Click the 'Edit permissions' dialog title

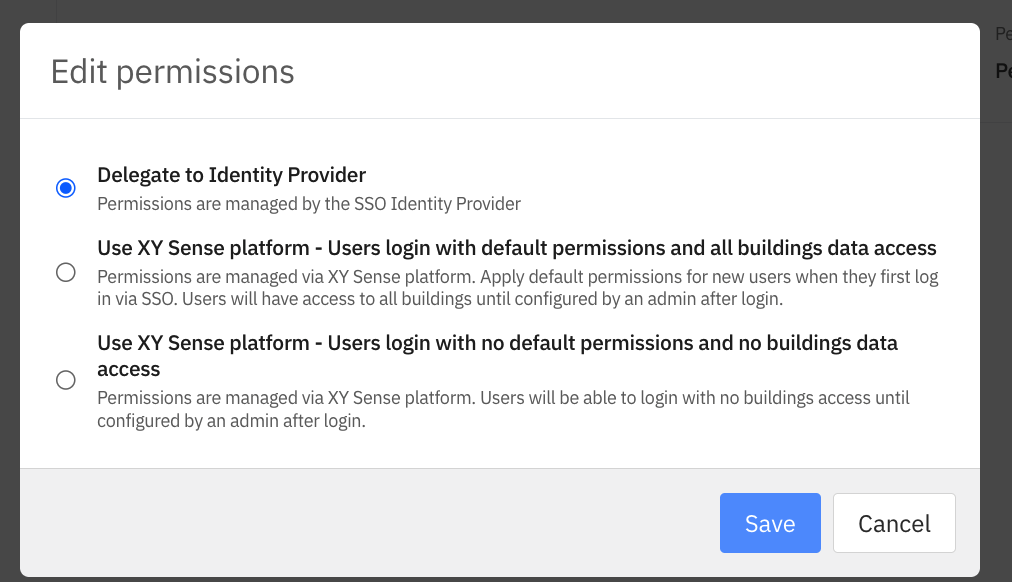click(x=172, y=72)
